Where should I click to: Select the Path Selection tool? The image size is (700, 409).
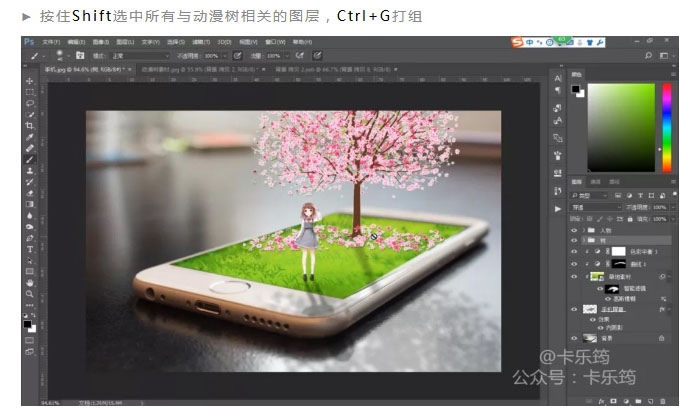click(30, 260)
